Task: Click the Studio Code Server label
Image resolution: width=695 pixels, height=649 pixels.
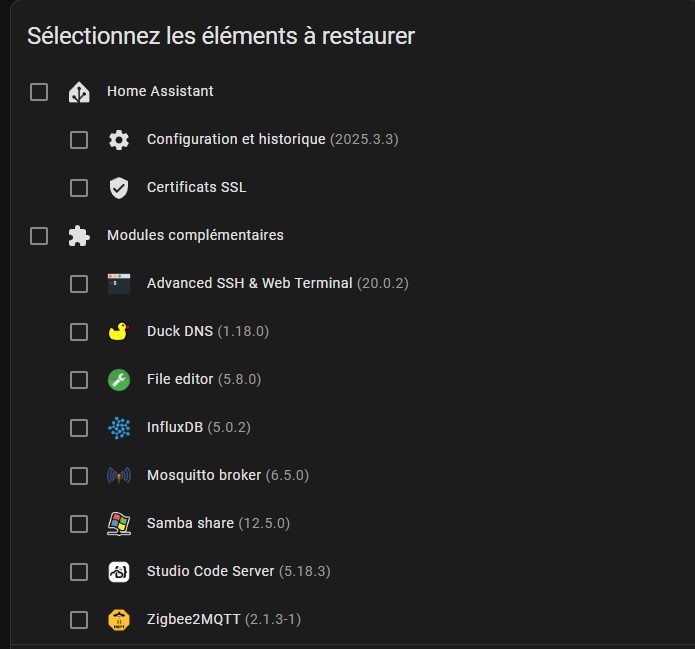Action: 210,572
